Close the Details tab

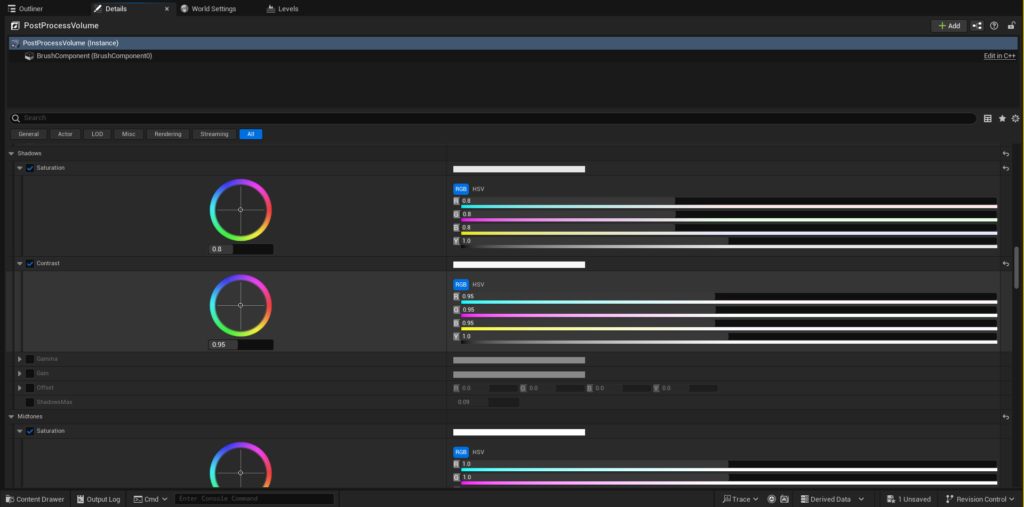167,9
